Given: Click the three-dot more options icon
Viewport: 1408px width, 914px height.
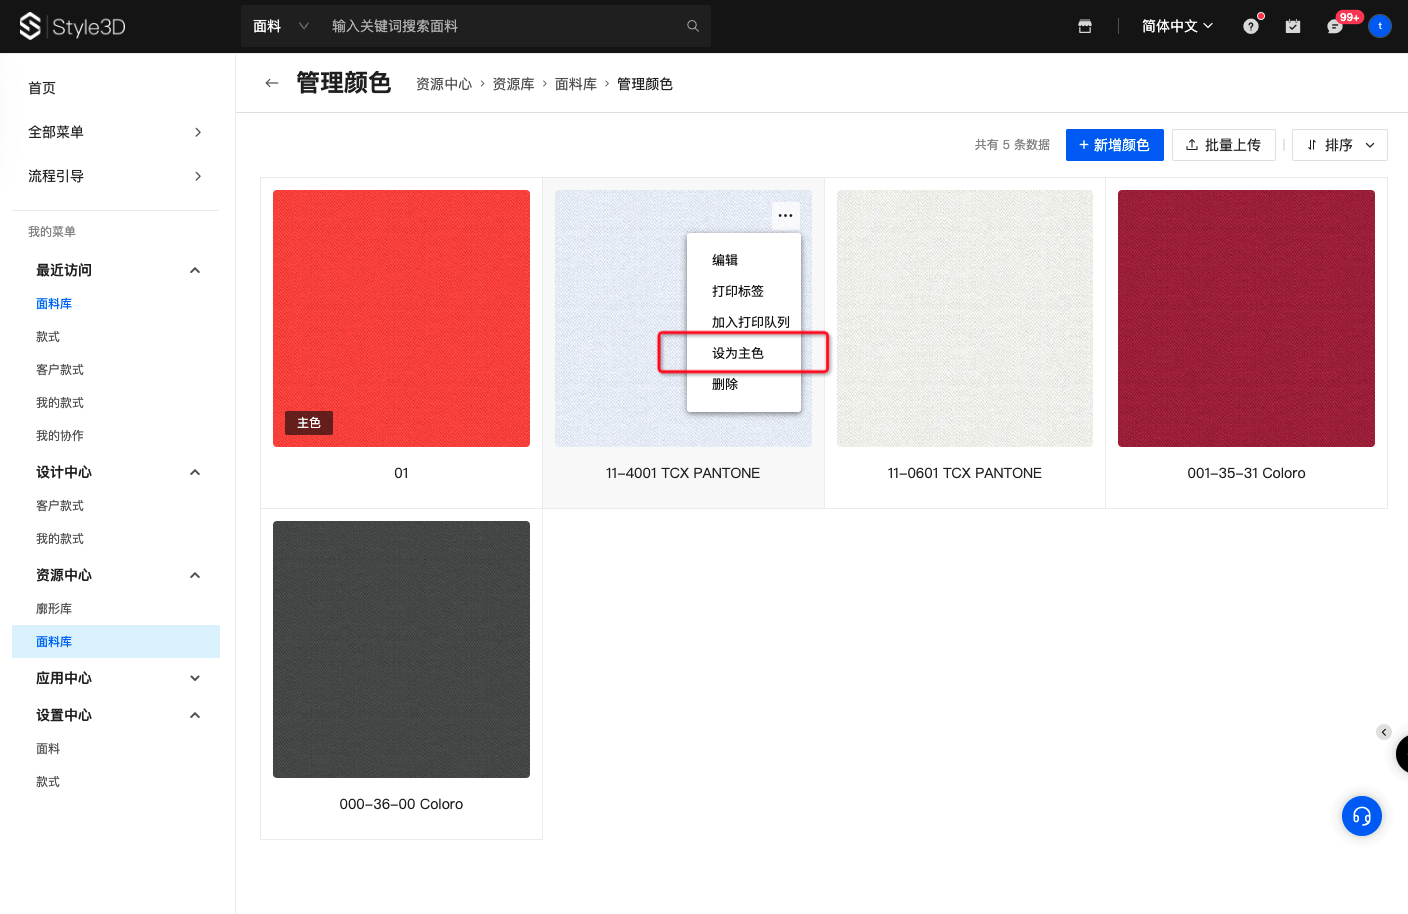Looking at the screenshot, I should [785, 215].
